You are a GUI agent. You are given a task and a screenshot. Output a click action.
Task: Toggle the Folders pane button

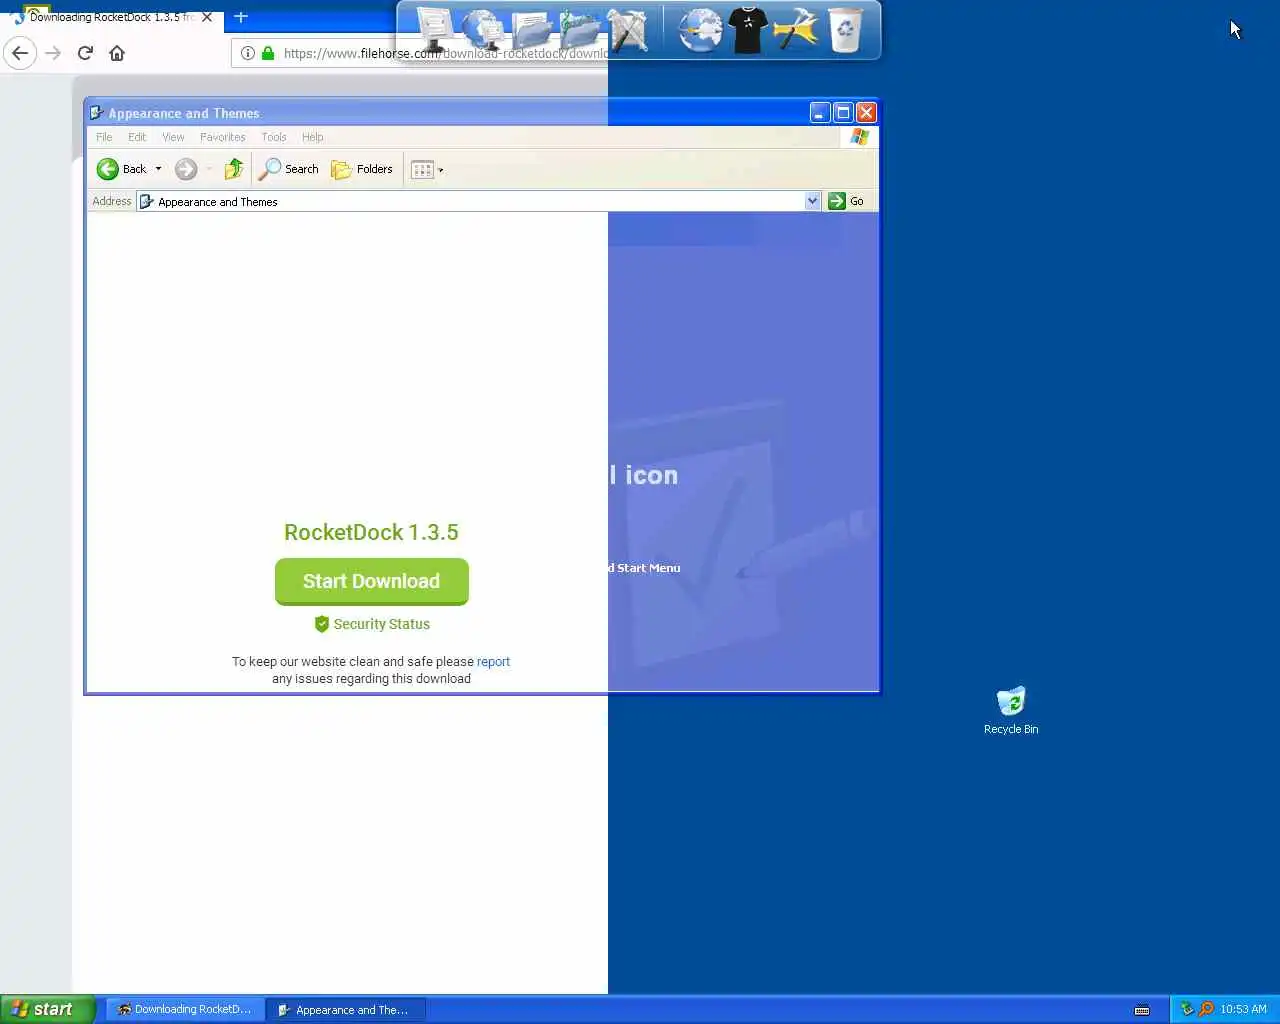point(362,169)
